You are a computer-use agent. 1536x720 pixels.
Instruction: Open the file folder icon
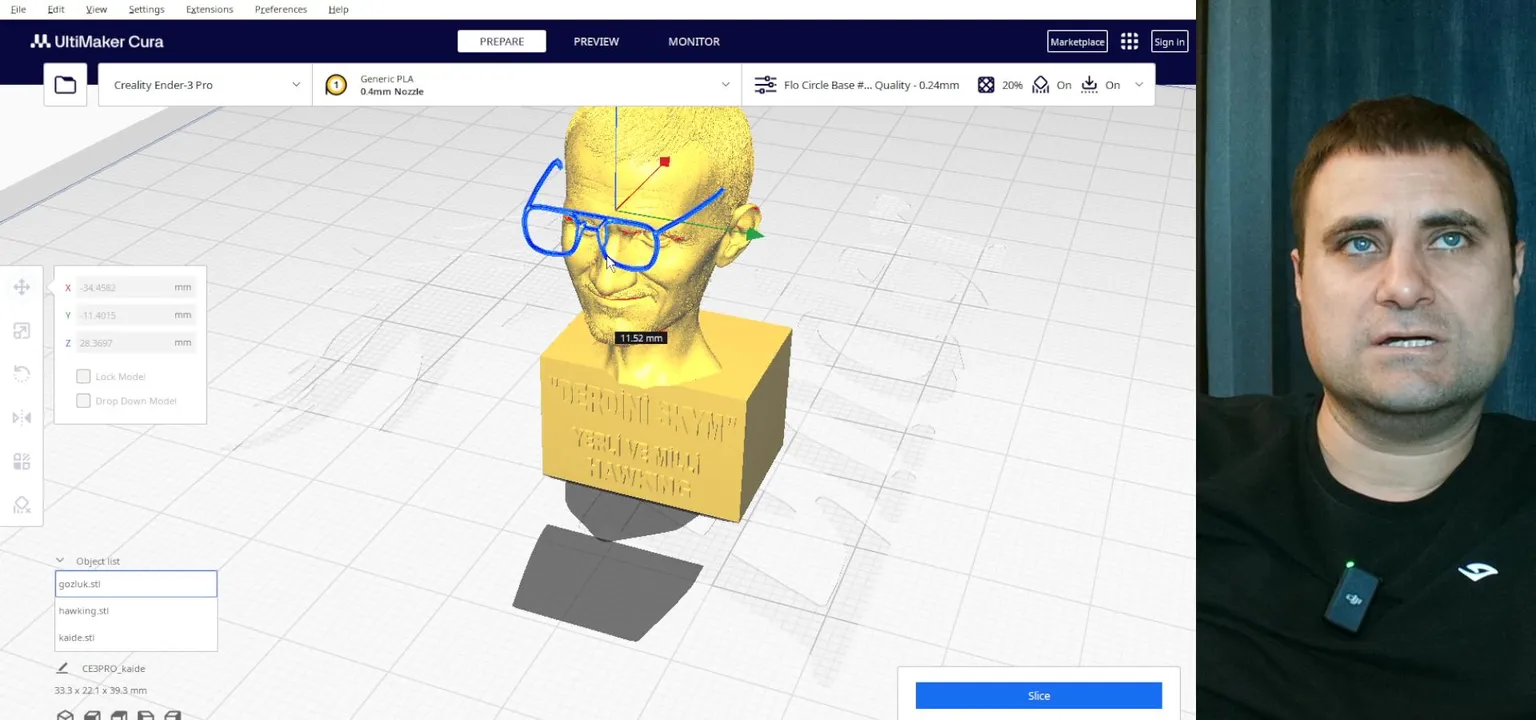65,85
